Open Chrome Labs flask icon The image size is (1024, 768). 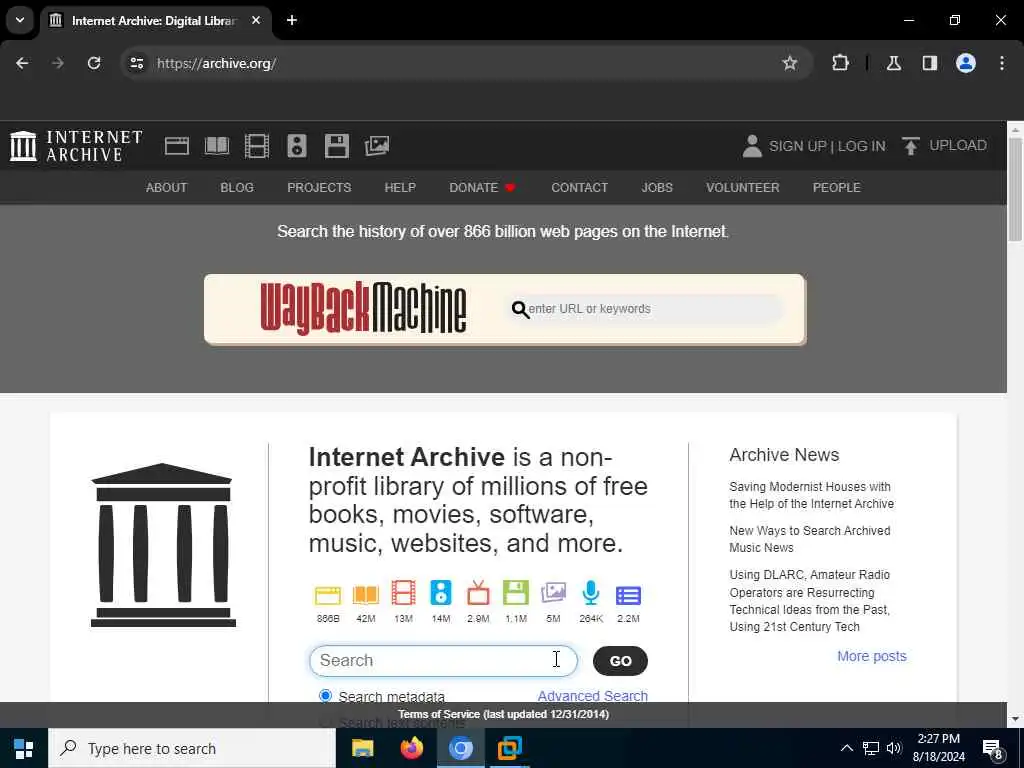point(894,63)
